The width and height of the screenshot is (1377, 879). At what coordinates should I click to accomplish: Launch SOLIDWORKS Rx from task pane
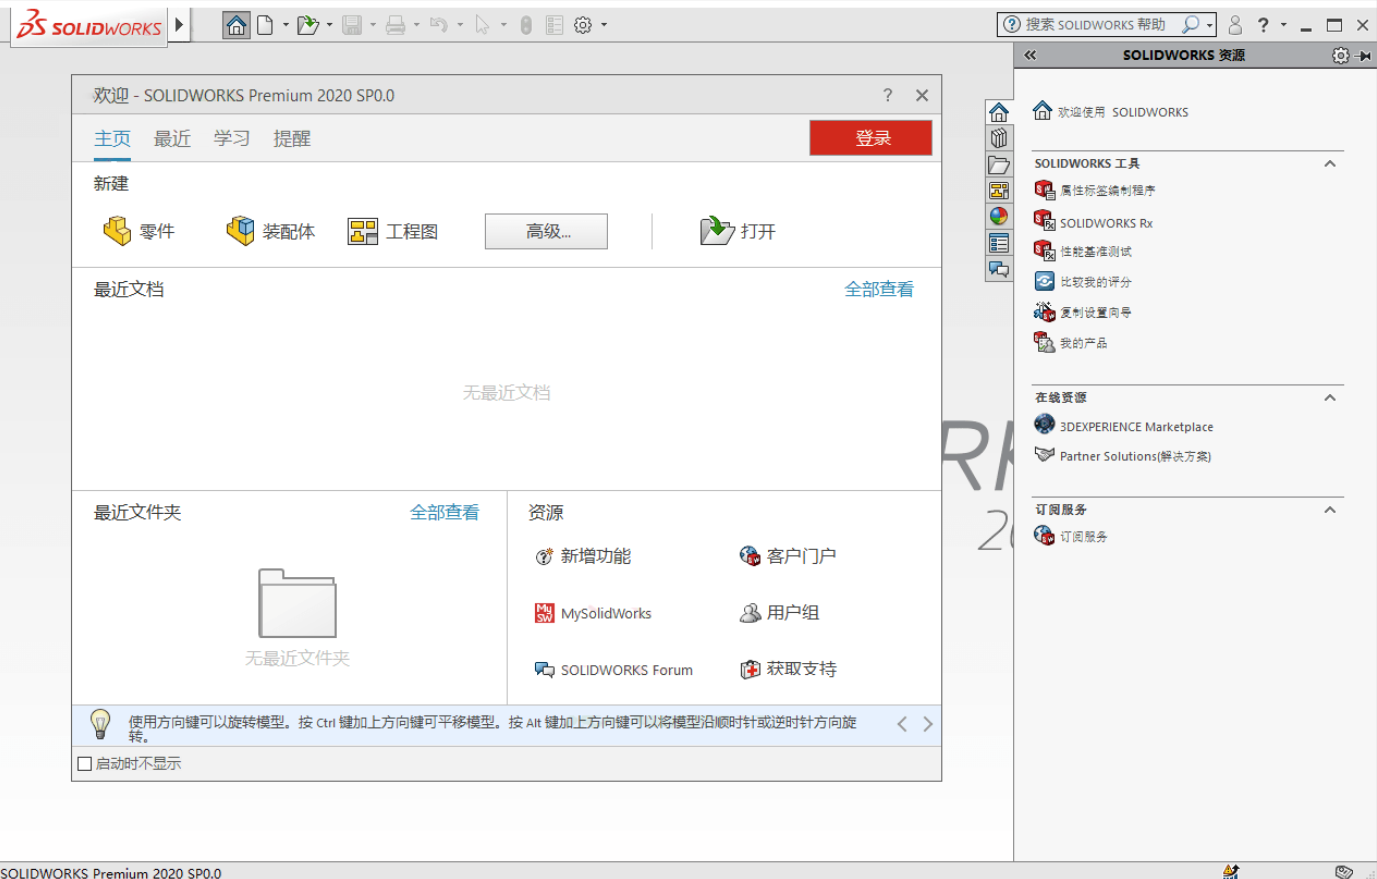coord(1094,222)
